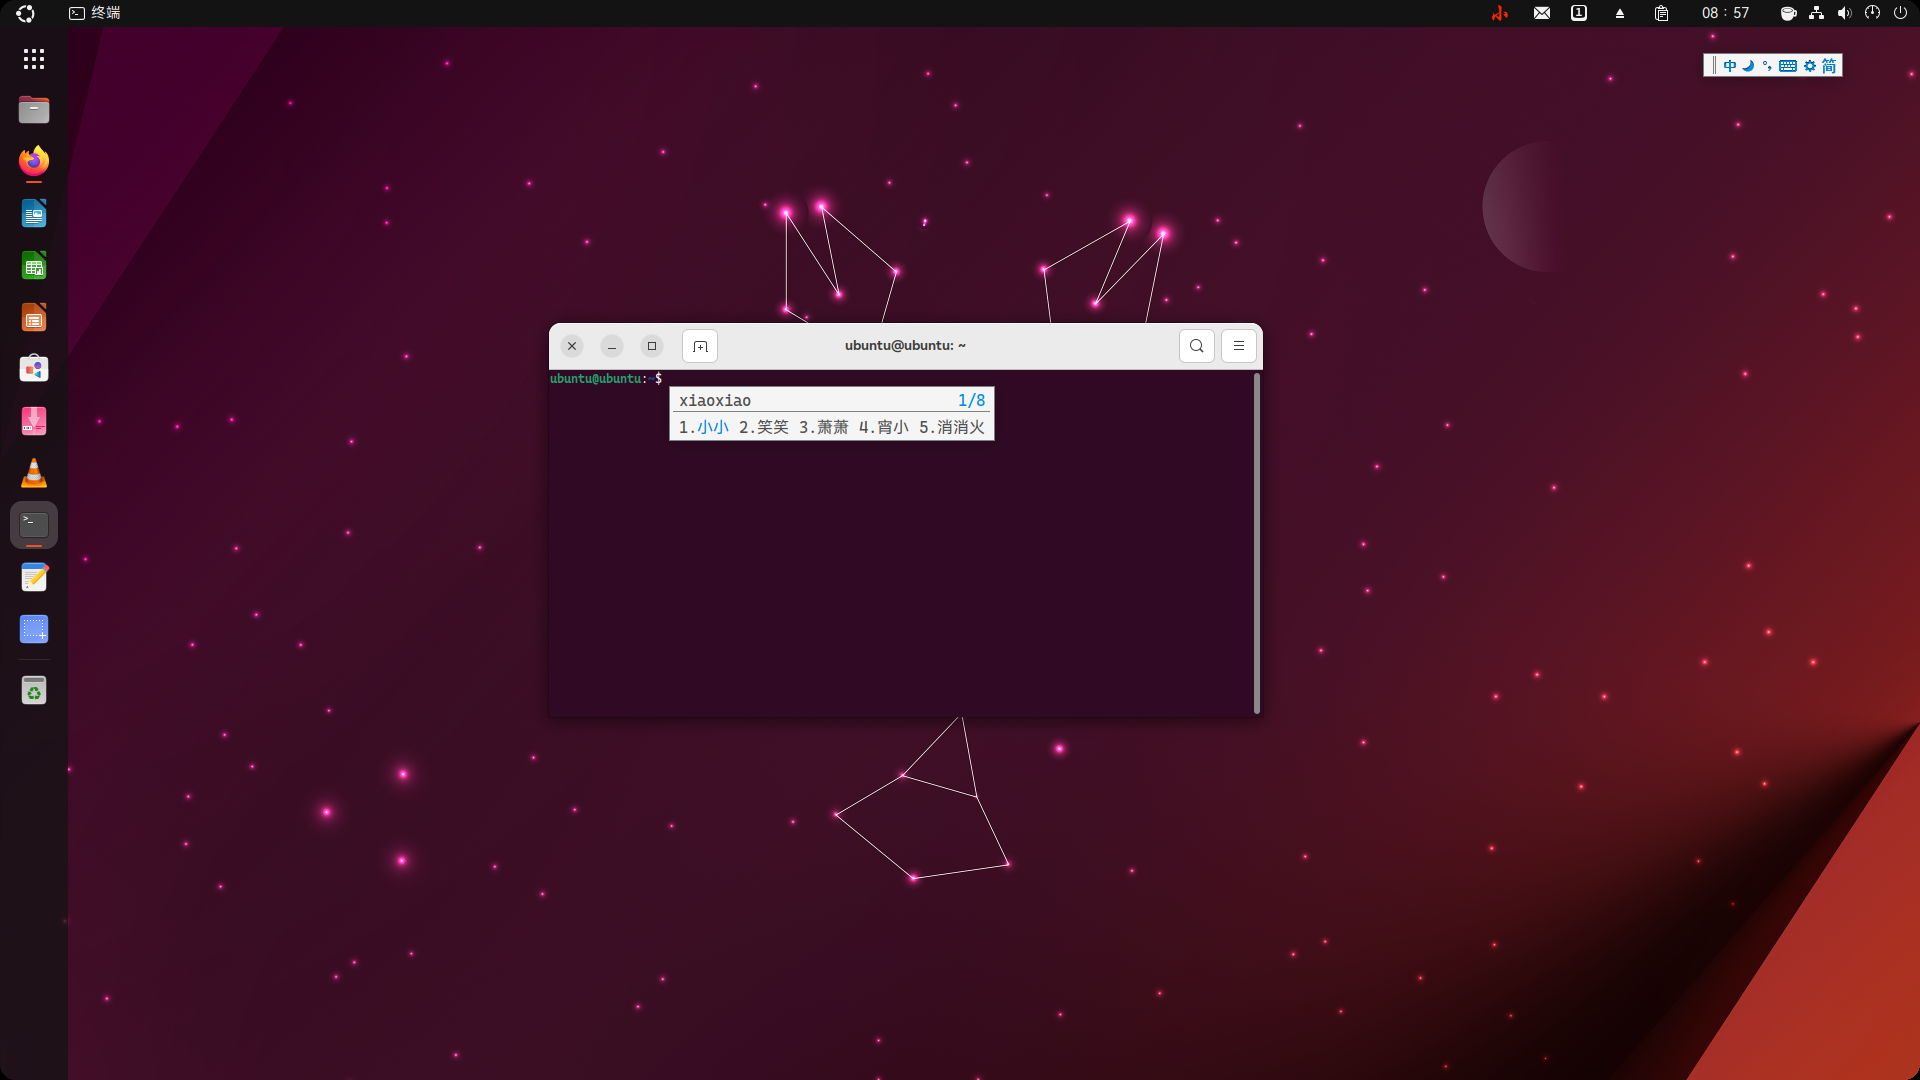
Task: Select candidate 5 消消火
Action: [x=952, y=427]
